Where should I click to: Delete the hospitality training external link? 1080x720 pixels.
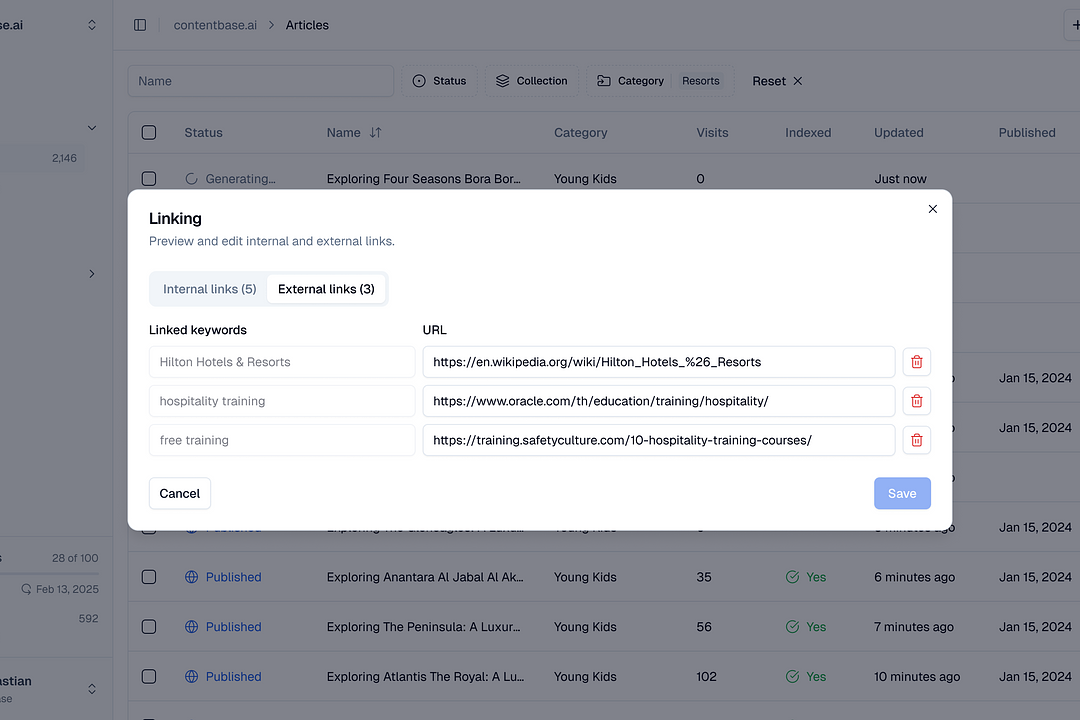click(x=916, y=400)
